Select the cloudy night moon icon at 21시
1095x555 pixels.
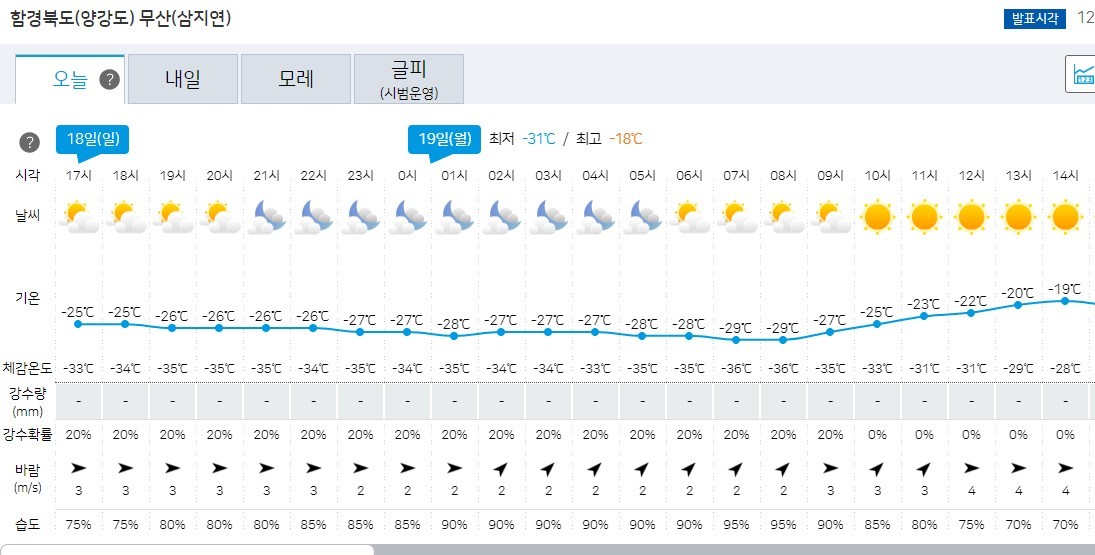(x=266, y=215)
